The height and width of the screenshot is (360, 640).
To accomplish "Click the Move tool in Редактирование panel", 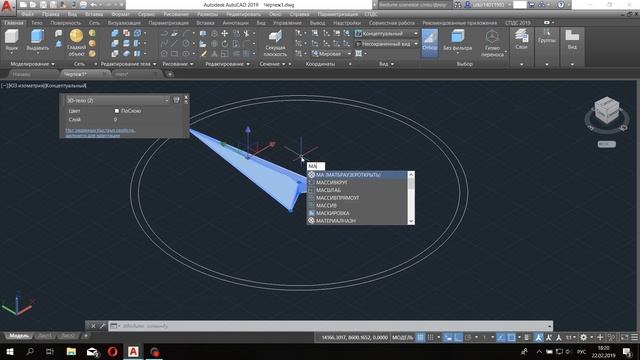I will click(x=224, y=33).
